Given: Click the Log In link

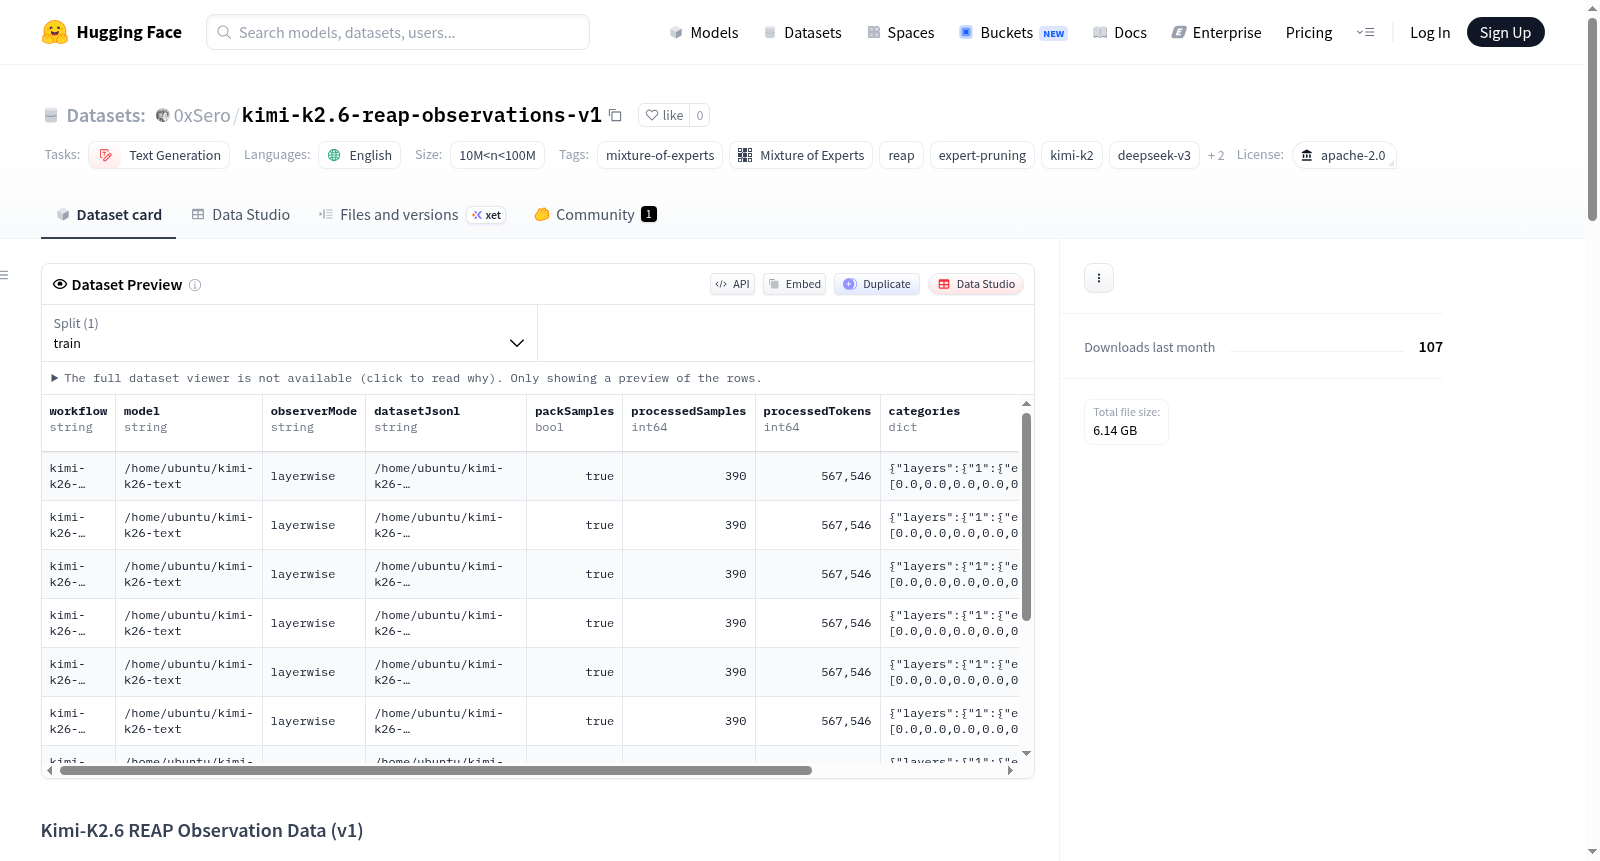Looking at the screenshot, I should (1430, 32).
